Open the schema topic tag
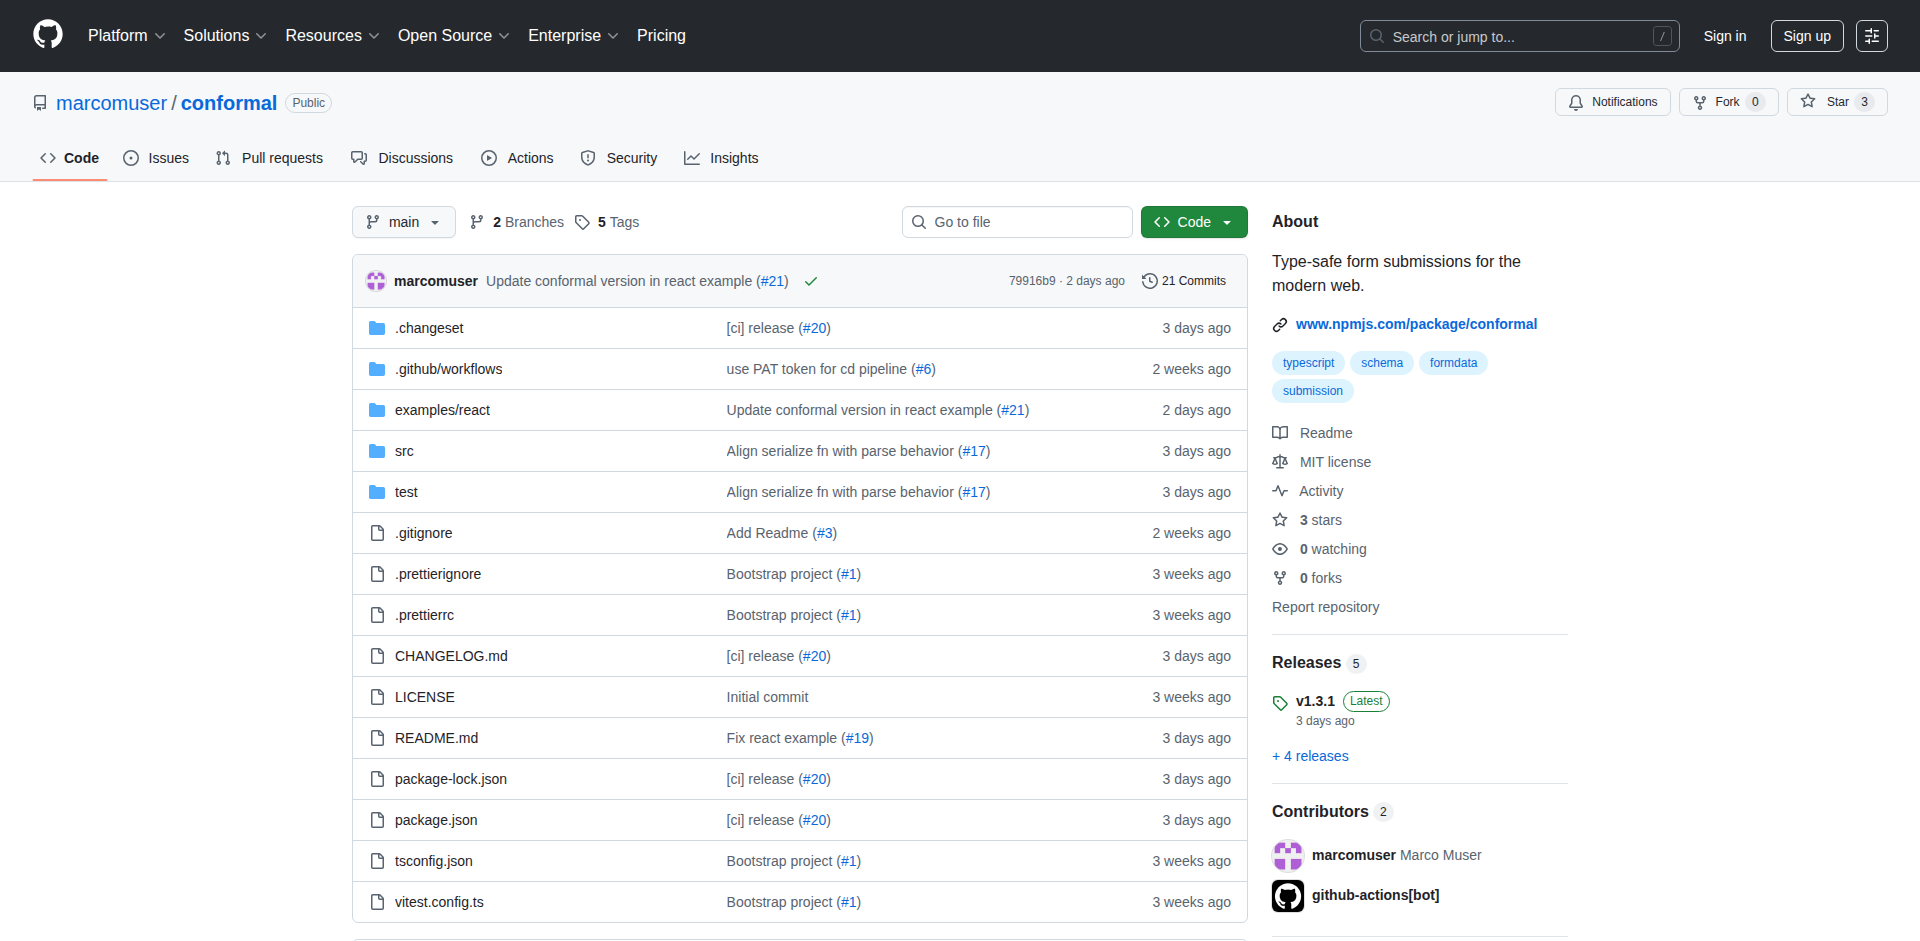The width and height of the screenshot is (1920, 941). click(x=1382, y=363)
